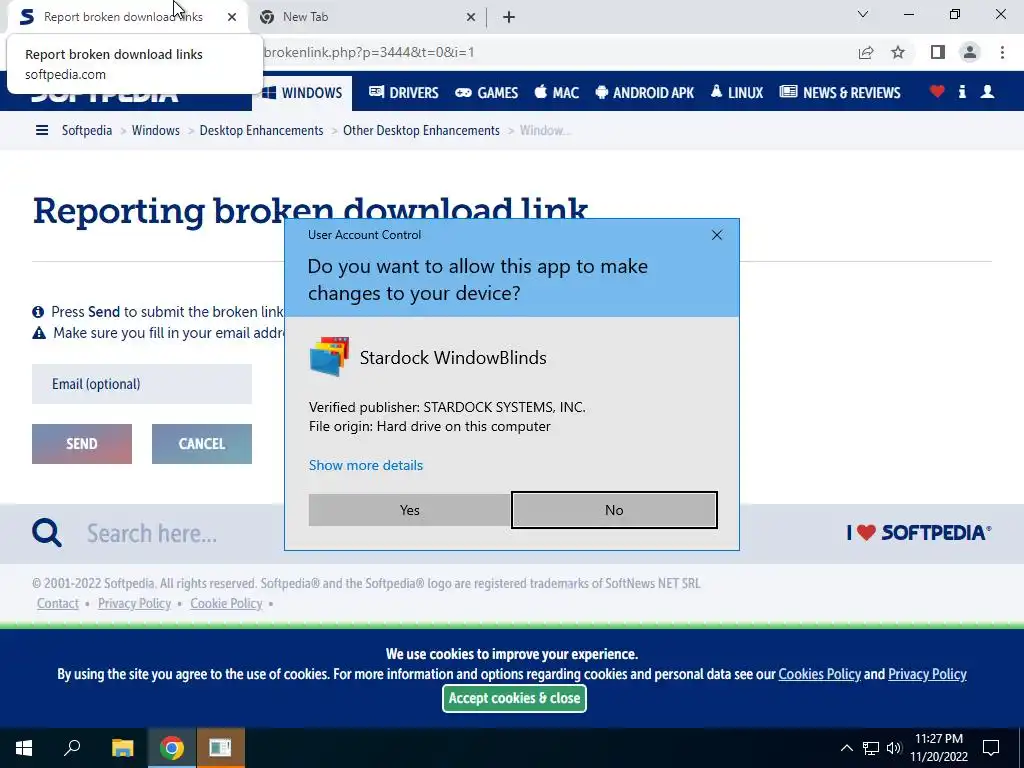
Task: Go to Desktop Enhancements breadcrumb
Action: (x=261, y=130)
